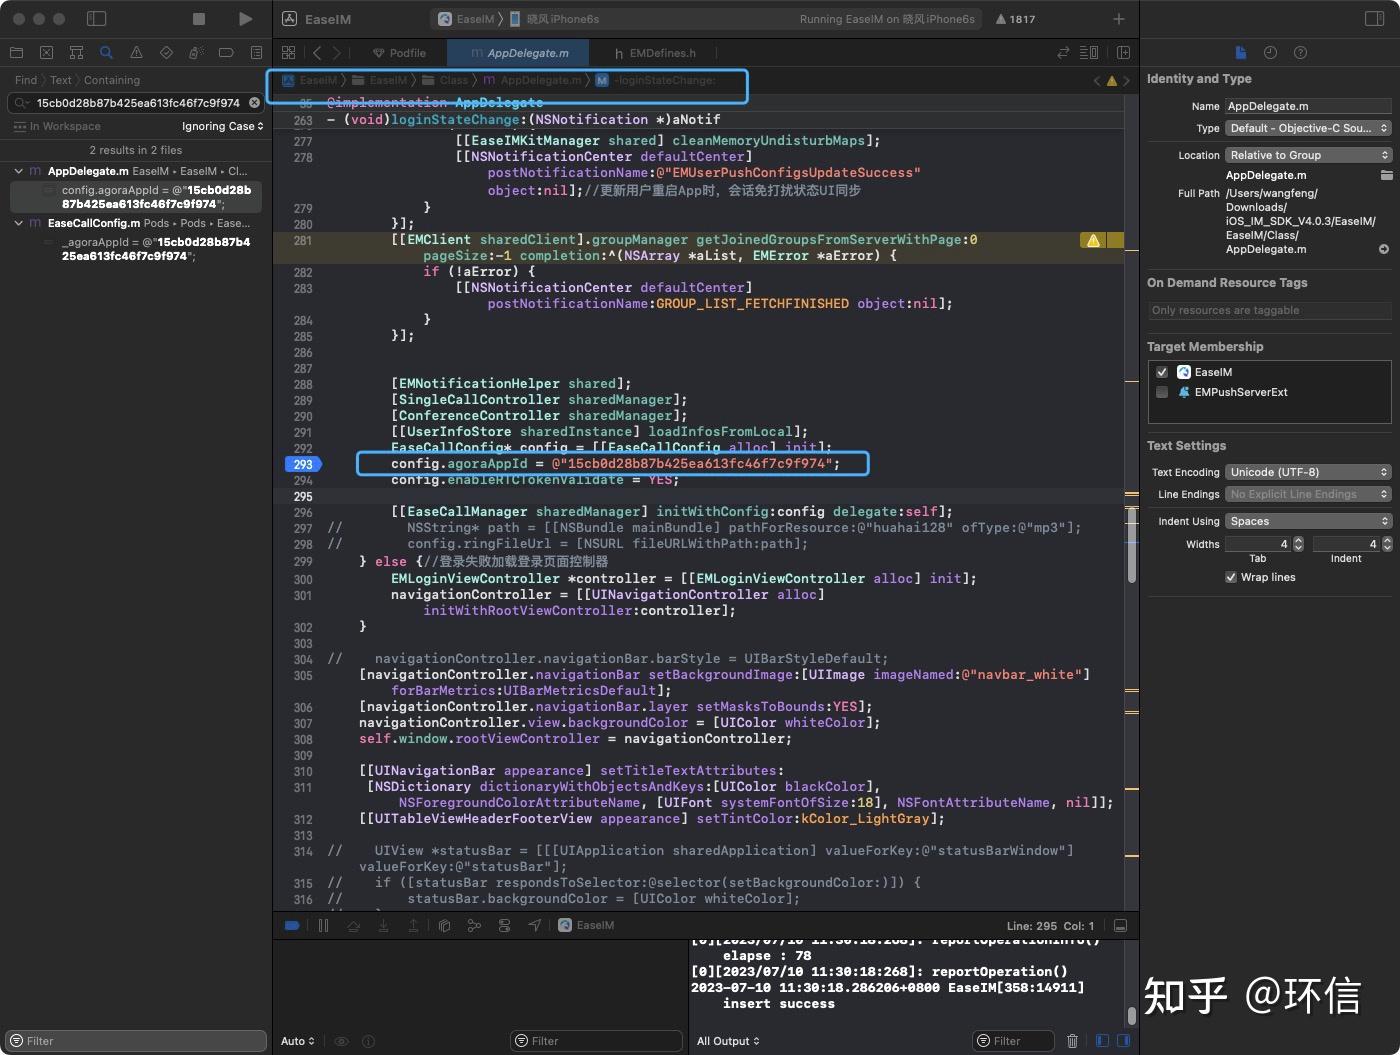Open the Symbol navigator
The width and height of the screenshot is (1400, 1055).
[76, 53]
